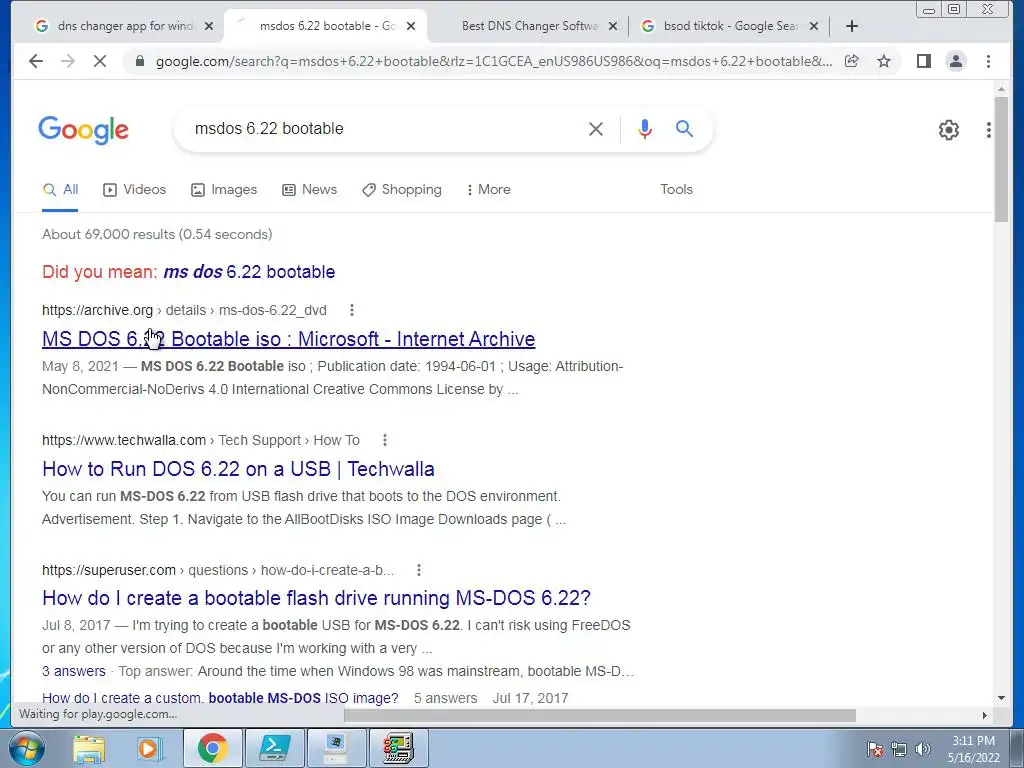Open the search Tools options
Screen dimensions: 1024x768
pos(676,189)
